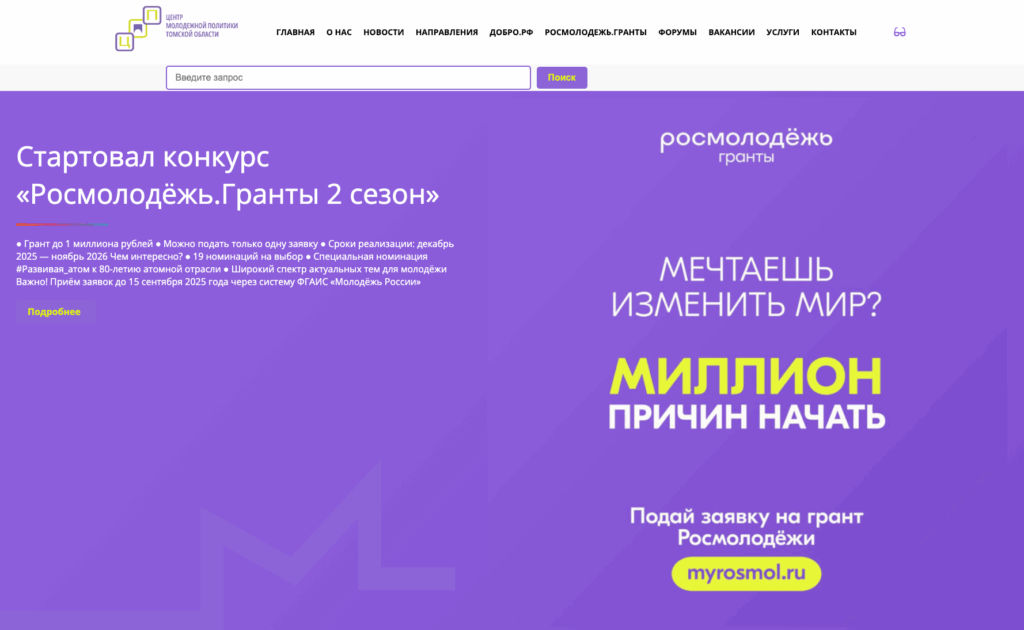Go to ФОРУМЫ in the navigation
1024x630 pixels.
pyautogui.click(x=677, y=32)
